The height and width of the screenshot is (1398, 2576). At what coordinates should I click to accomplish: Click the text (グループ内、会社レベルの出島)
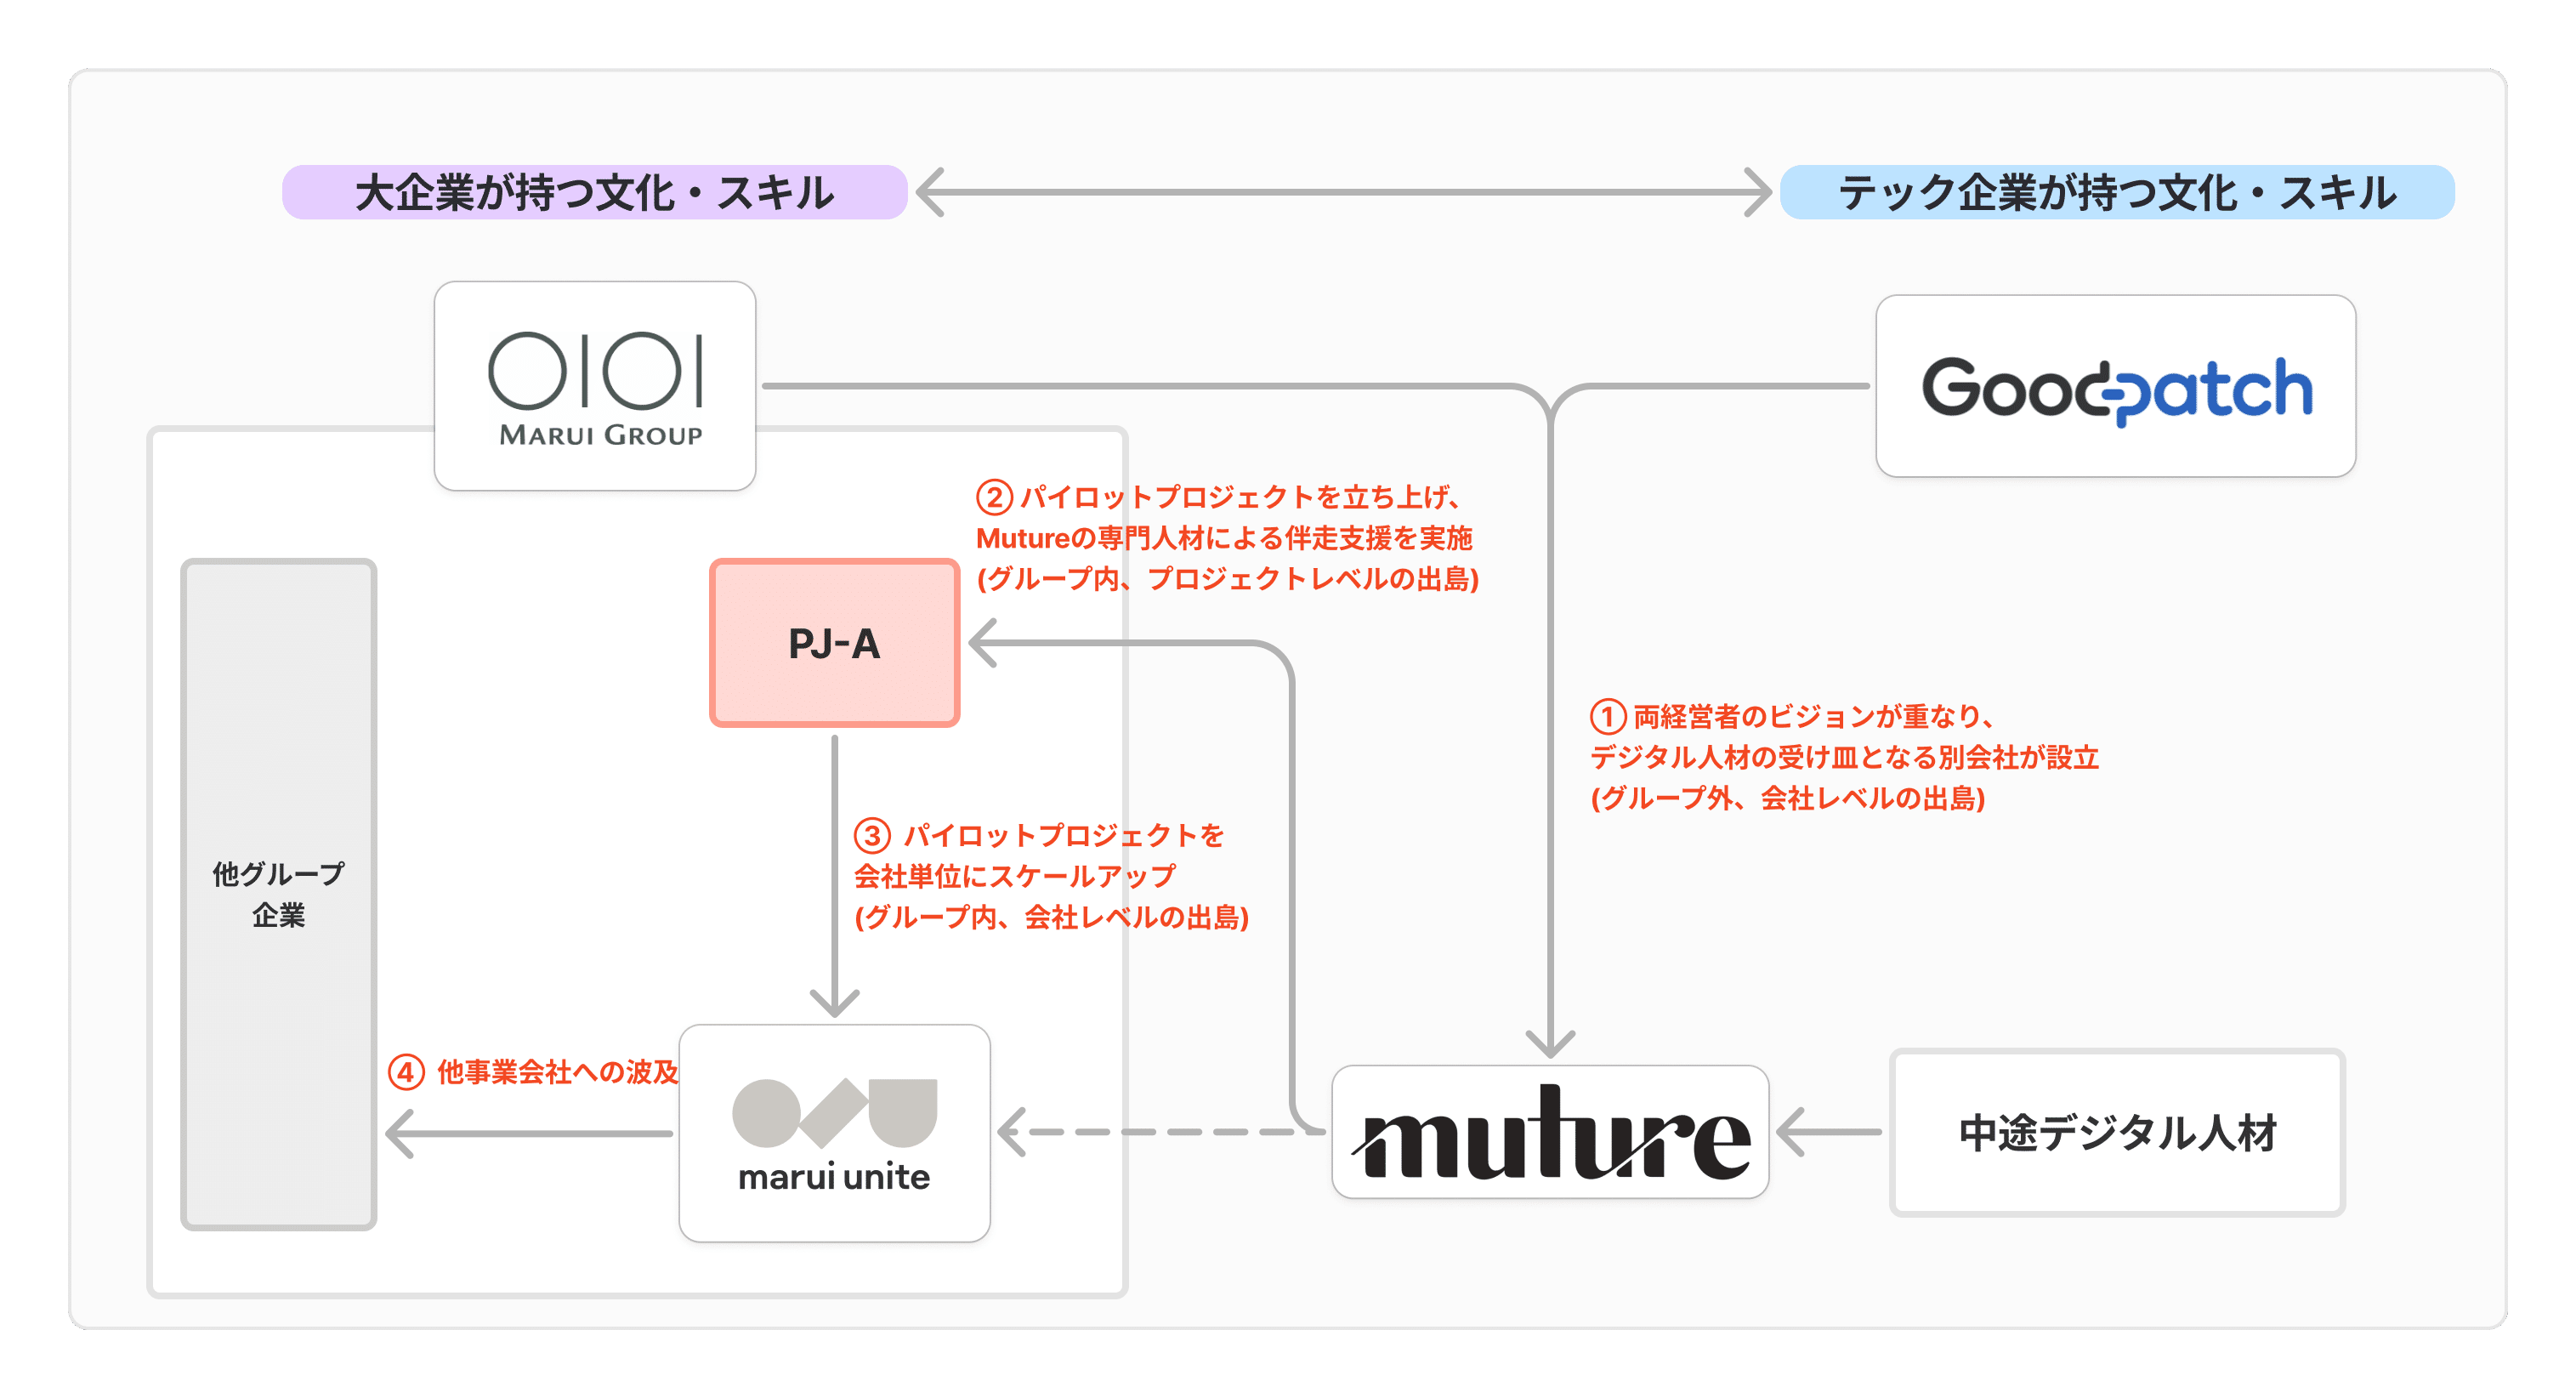tap(1051, 917)
